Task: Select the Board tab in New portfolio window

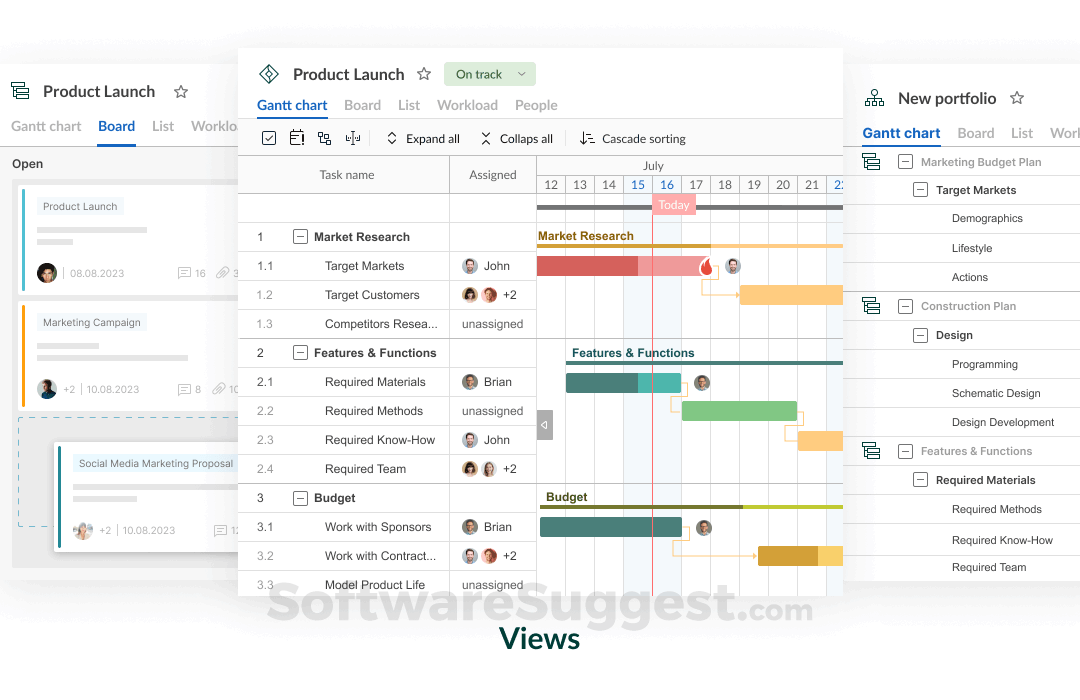Action: [975, 133]
